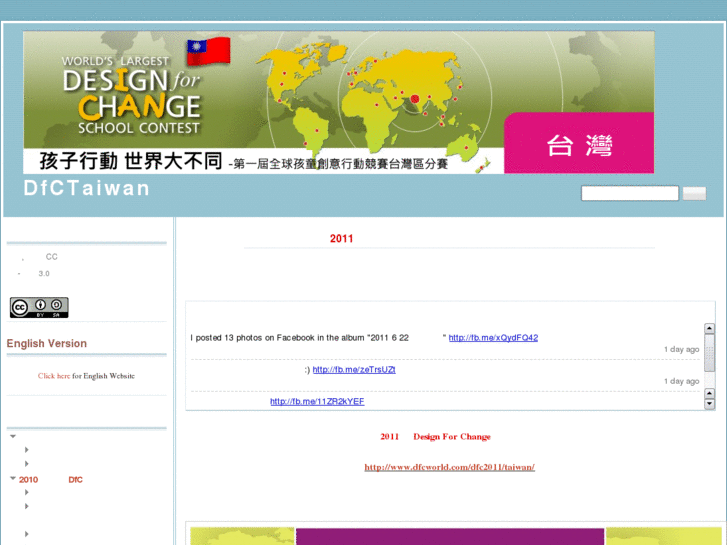The height and width of the screenshot is (545, 727).
Task: Click the bottom-most feed scroll-down arrow
Action: tap(709, 404)
